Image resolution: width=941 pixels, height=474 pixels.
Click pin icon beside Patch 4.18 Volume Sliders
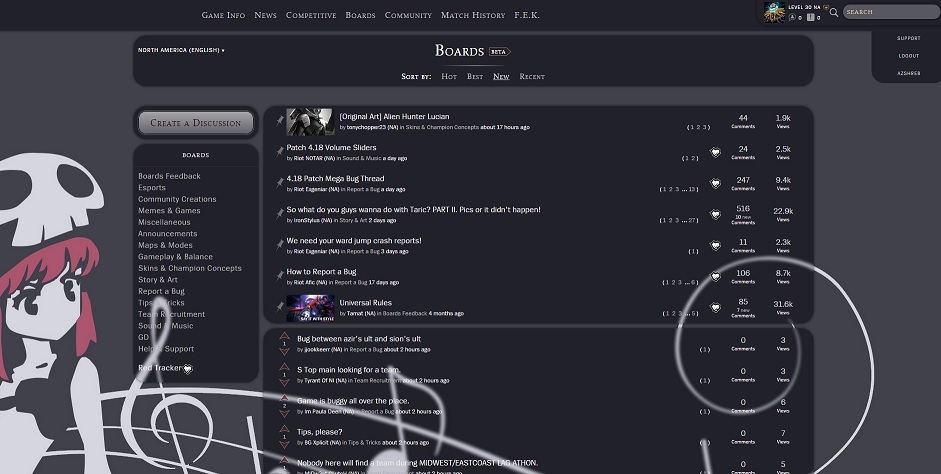(280, 152)
